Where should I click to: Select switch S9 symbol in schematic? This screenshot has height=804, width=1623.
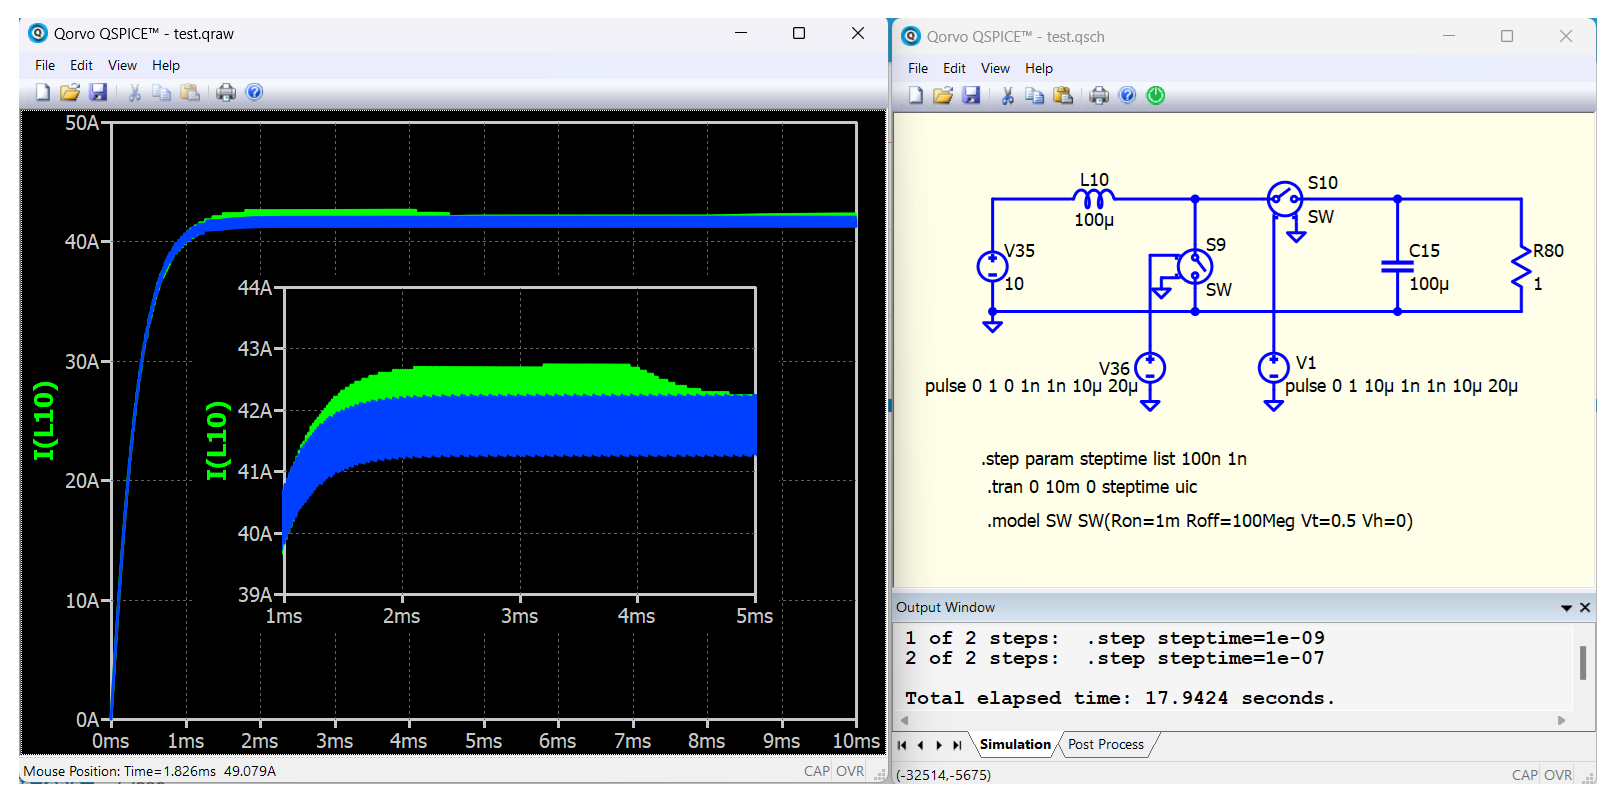[x=1195, y=266]
